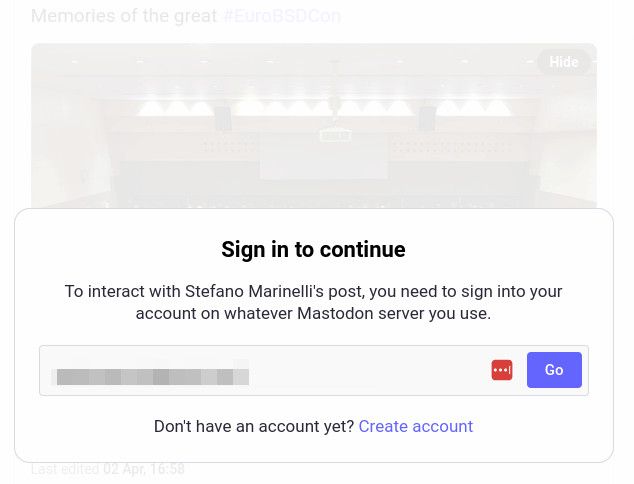This screenshot has width=634, height=484.
Task: Click the red password manager icon
Action: coord(502,370)
